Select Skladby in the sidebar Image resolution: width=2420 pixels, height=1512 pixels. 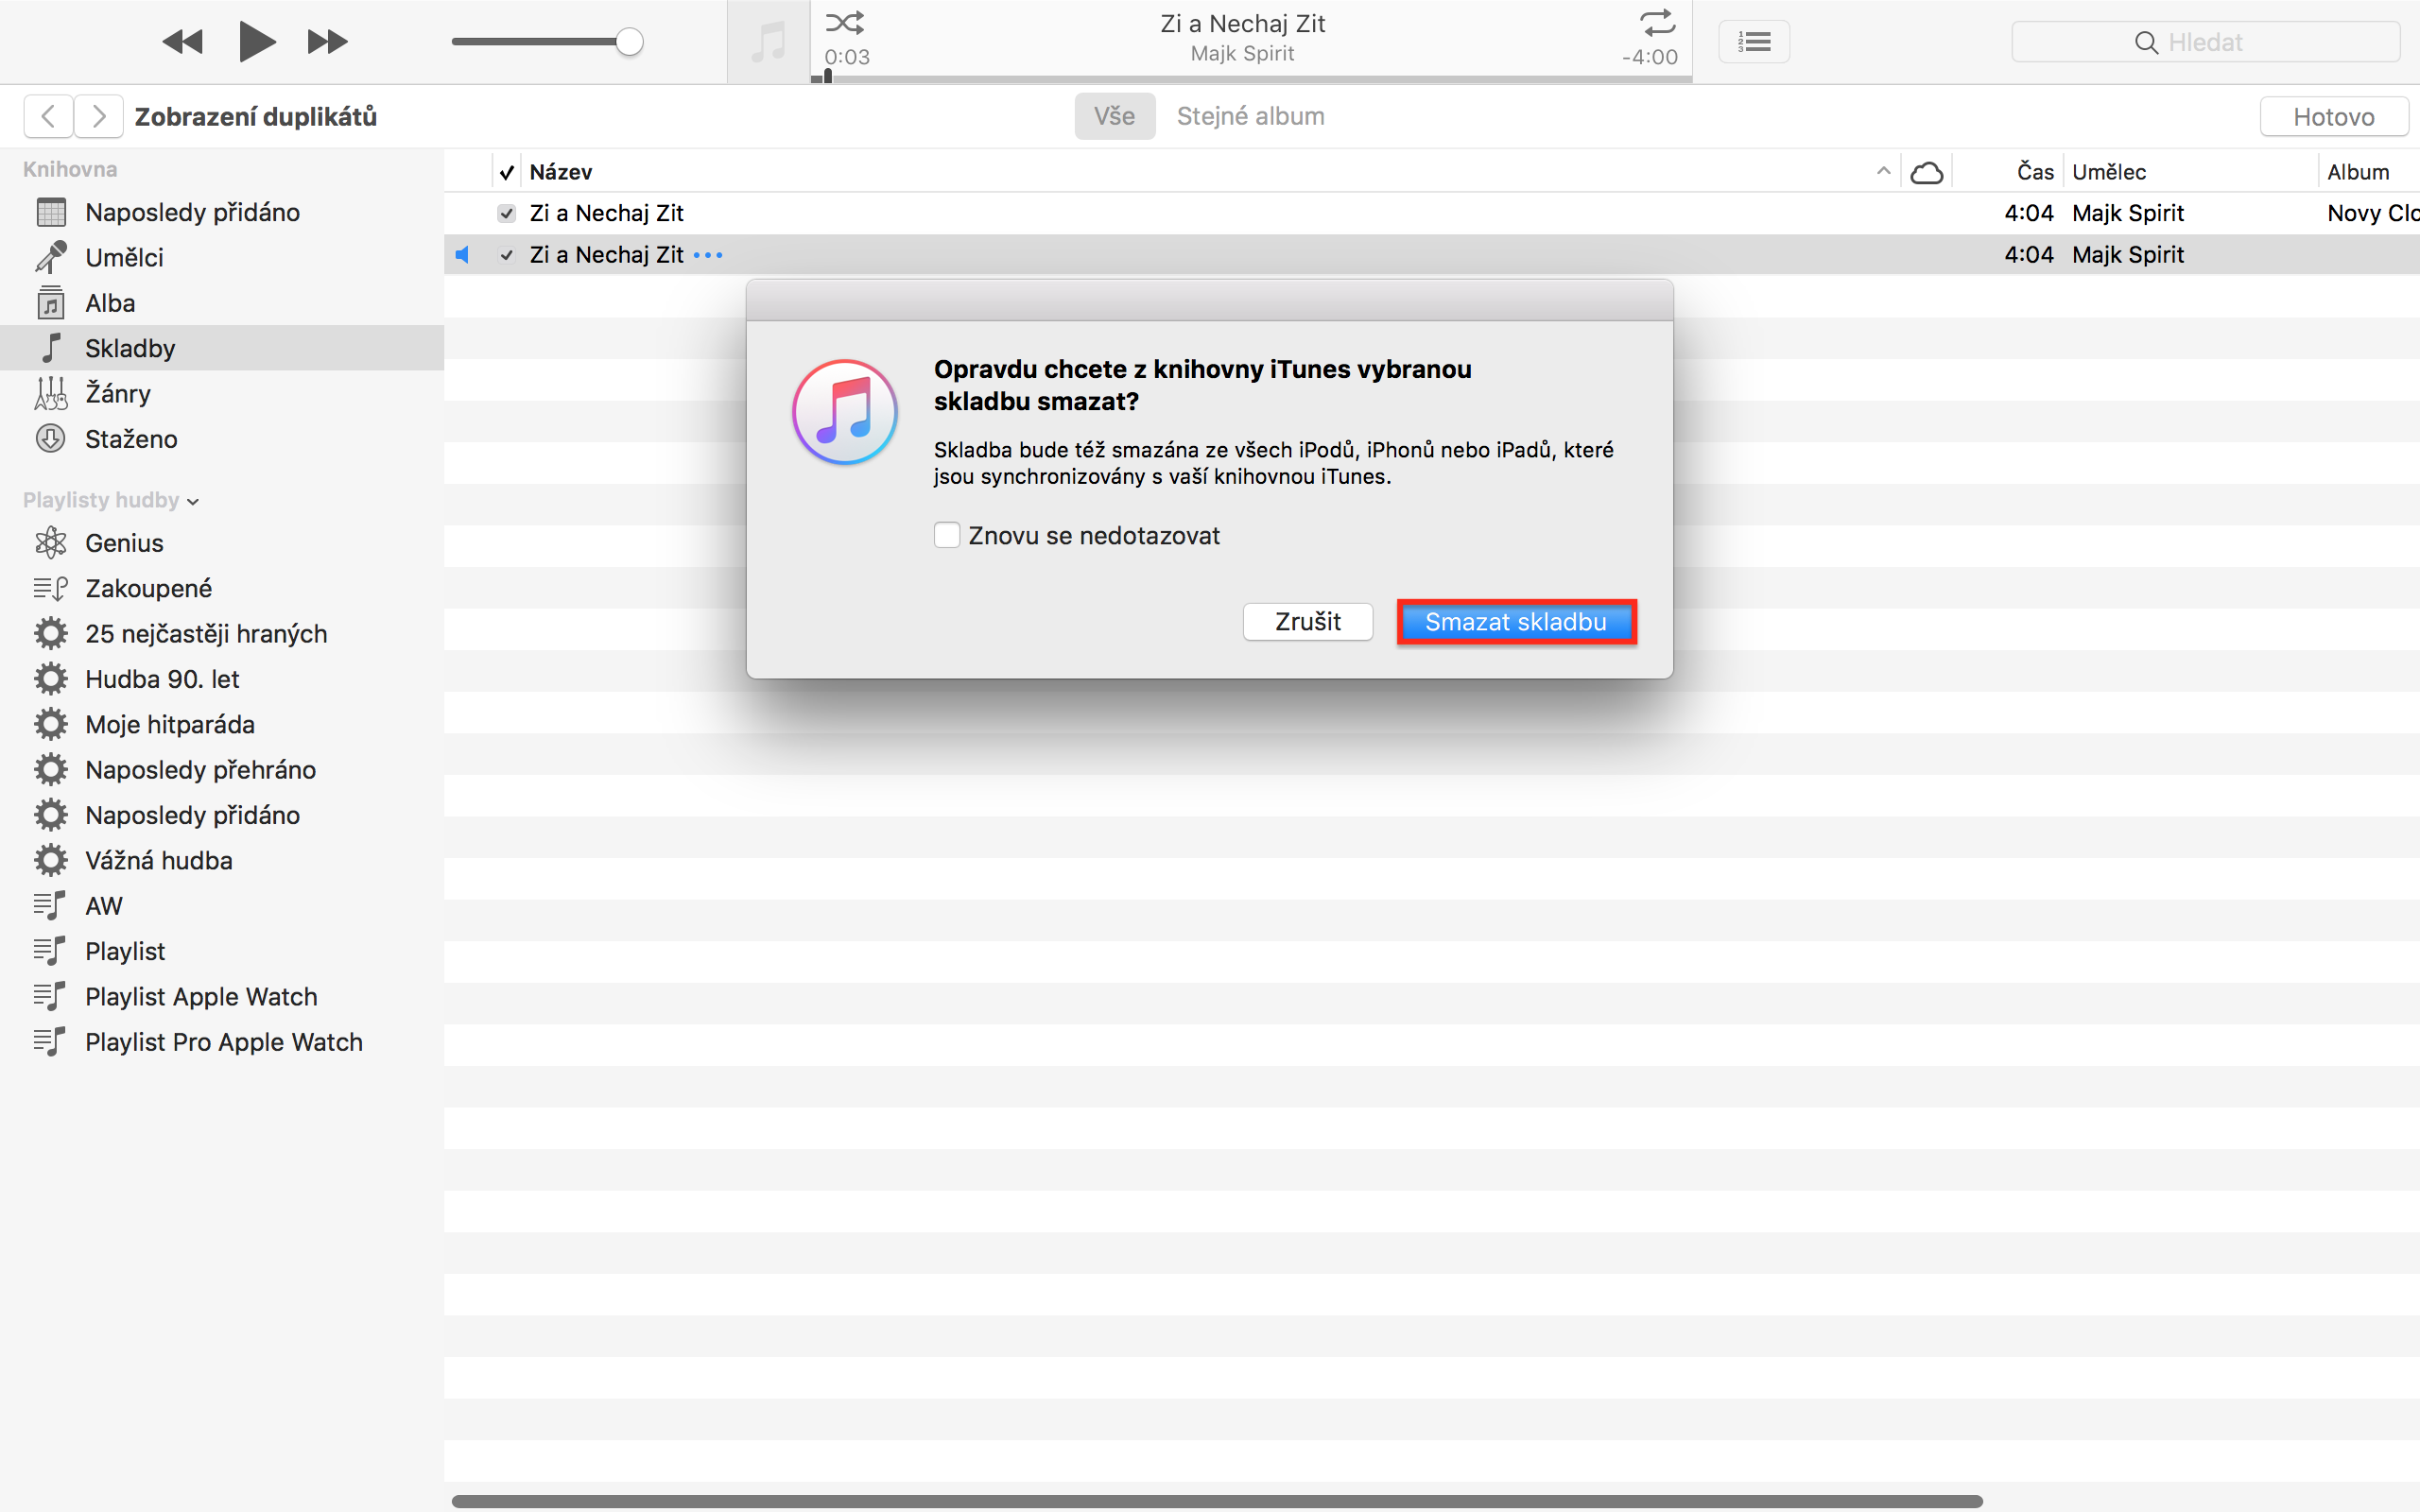click(x=222, y=348)
